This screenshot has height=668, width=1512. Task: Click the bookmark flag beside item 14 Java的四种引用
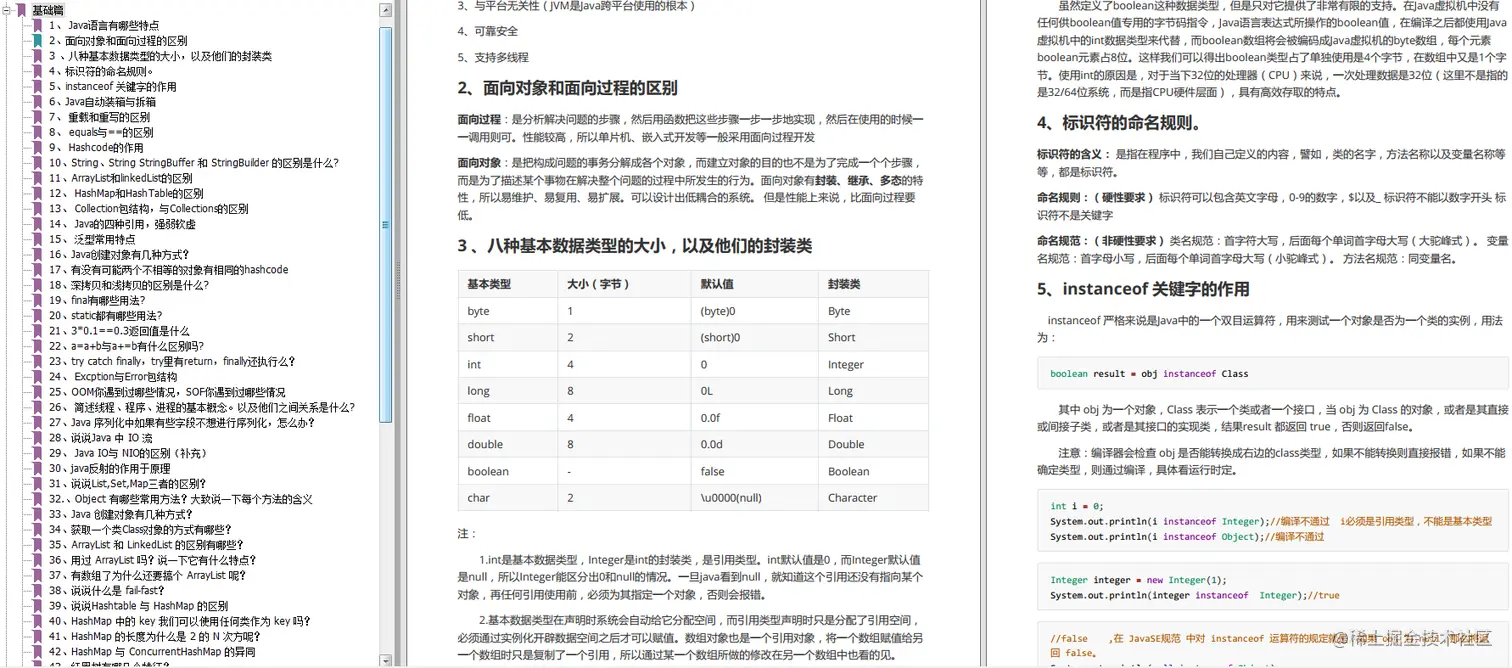point(36,223)
